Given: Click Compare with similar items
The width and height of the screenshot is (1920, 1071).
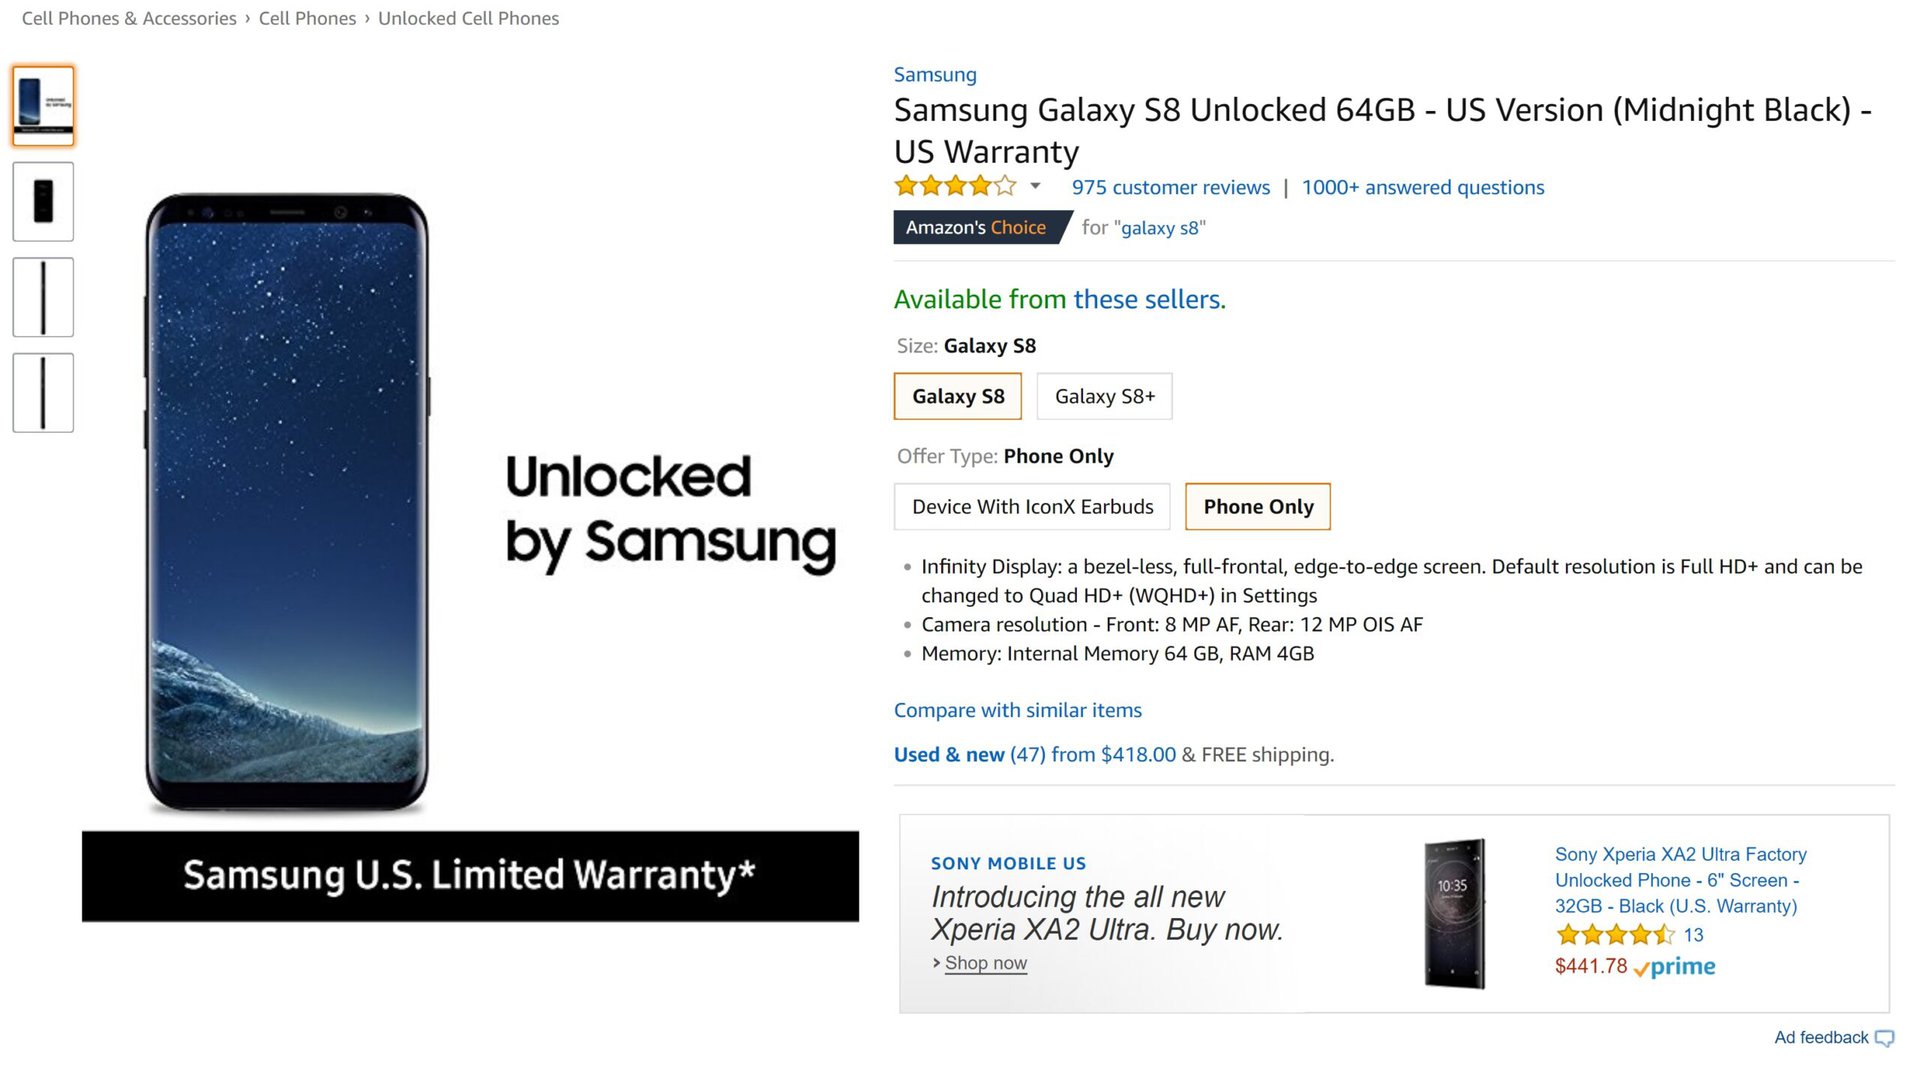Looking at the screenshot, I should tap(1017, 710).
